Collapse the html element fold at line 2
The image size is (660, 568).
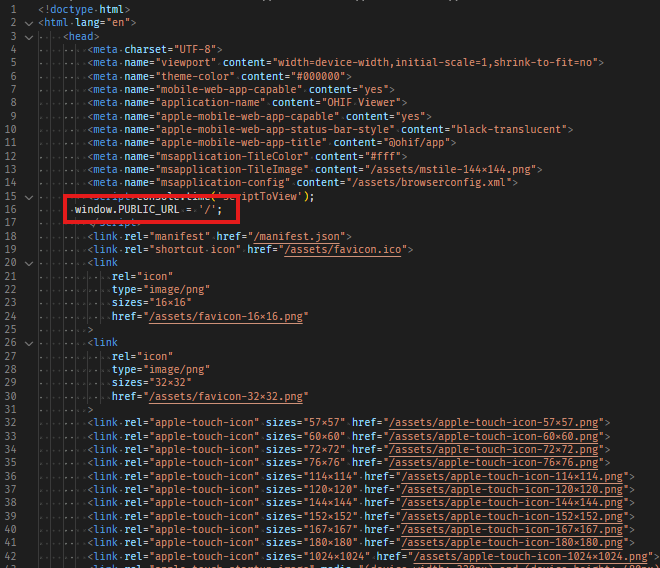click(29, 24)
